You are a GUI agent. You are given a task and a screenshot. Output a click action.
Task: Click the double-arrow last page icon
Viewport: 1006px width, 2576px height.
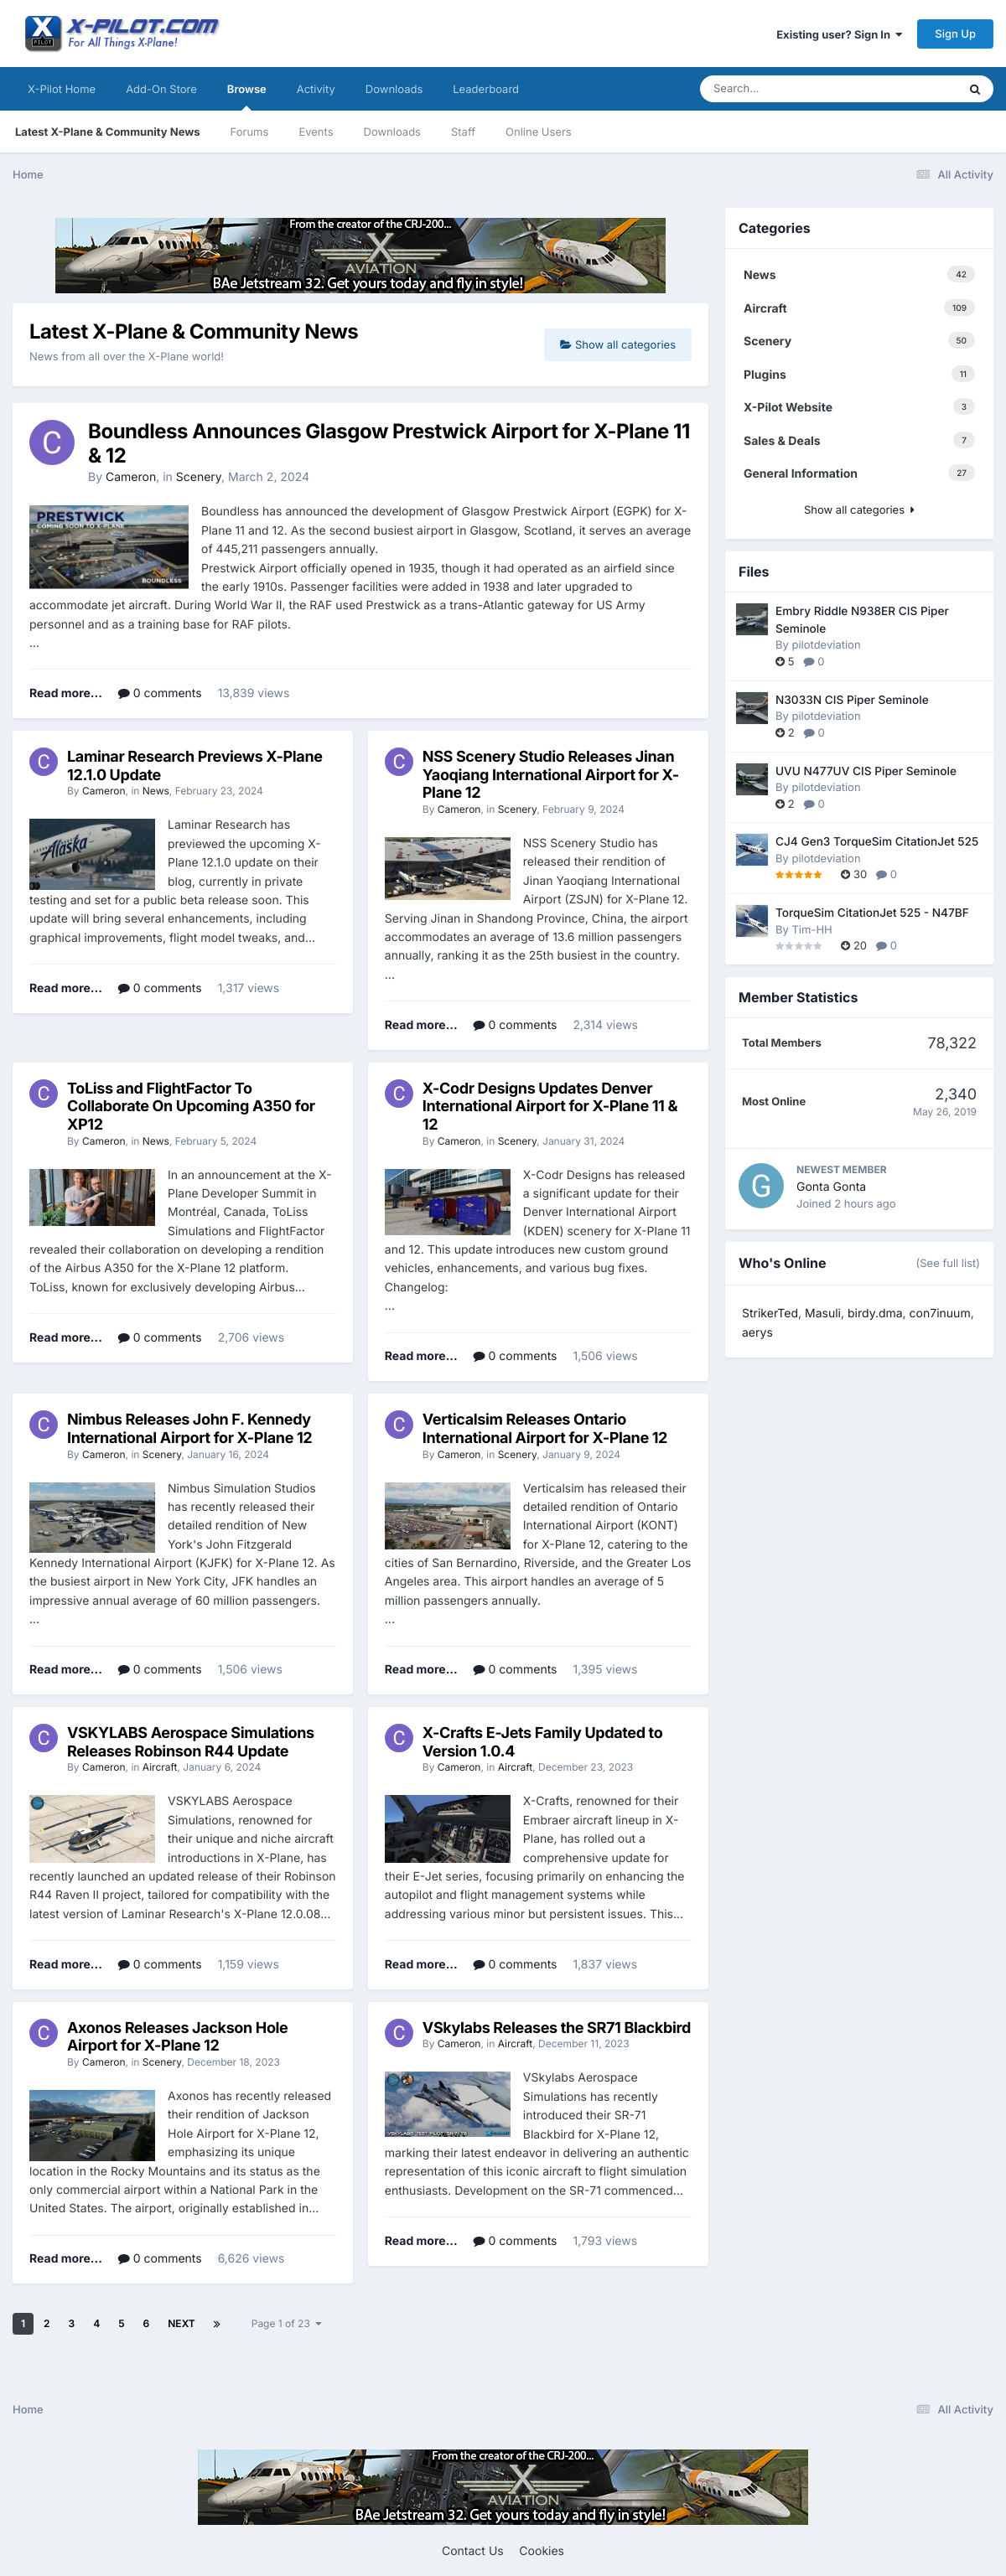point(216,2323)
